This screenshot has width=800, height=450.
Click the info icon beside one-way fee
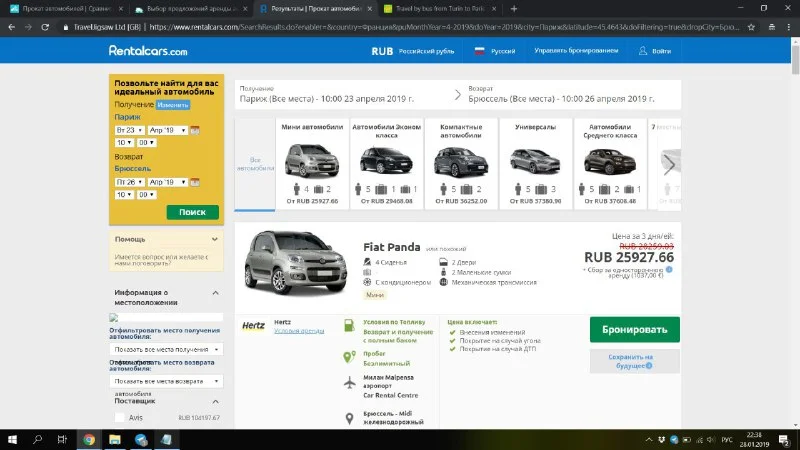669,270
